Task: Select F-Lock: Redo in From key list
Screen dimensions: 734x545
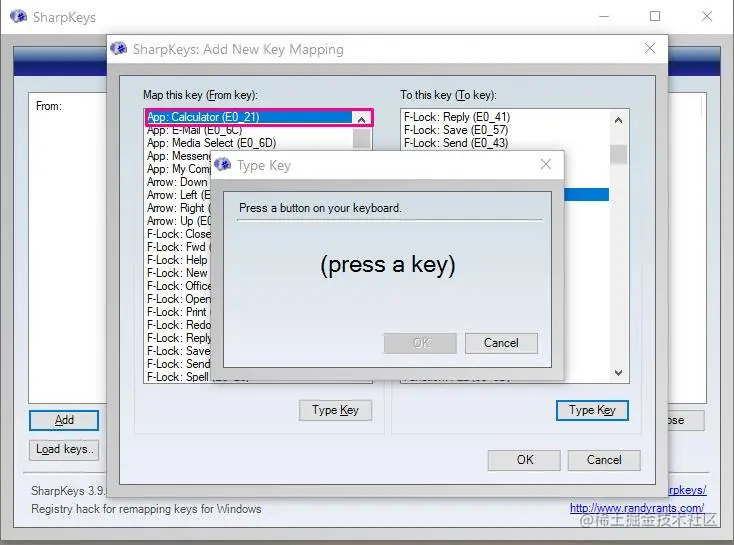Action: pos(178,325)
